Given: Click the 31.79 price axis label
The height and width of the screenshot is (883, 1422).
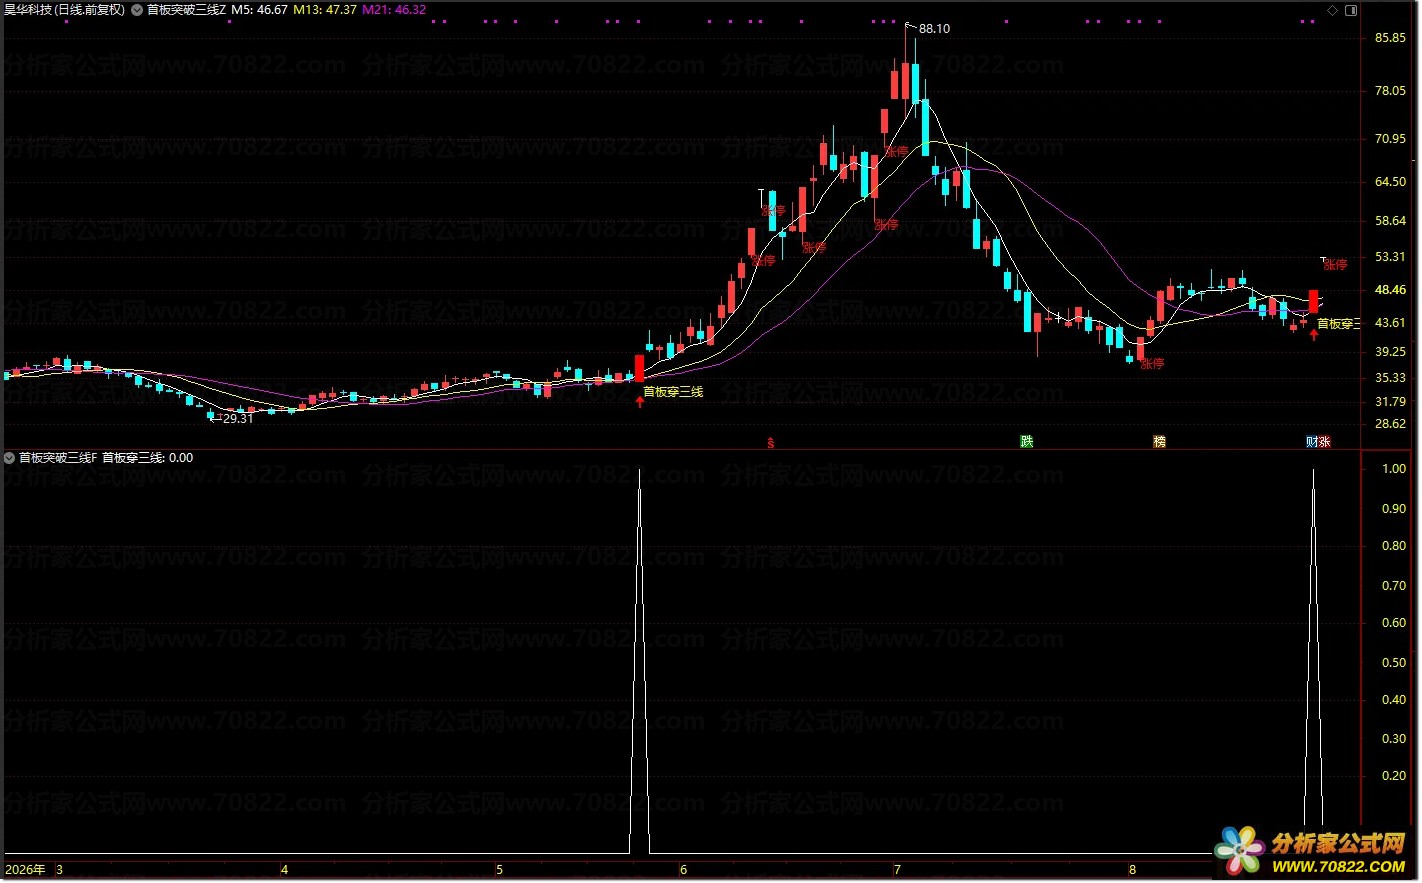Looking at the screenshot, I should pos(1390,402).
